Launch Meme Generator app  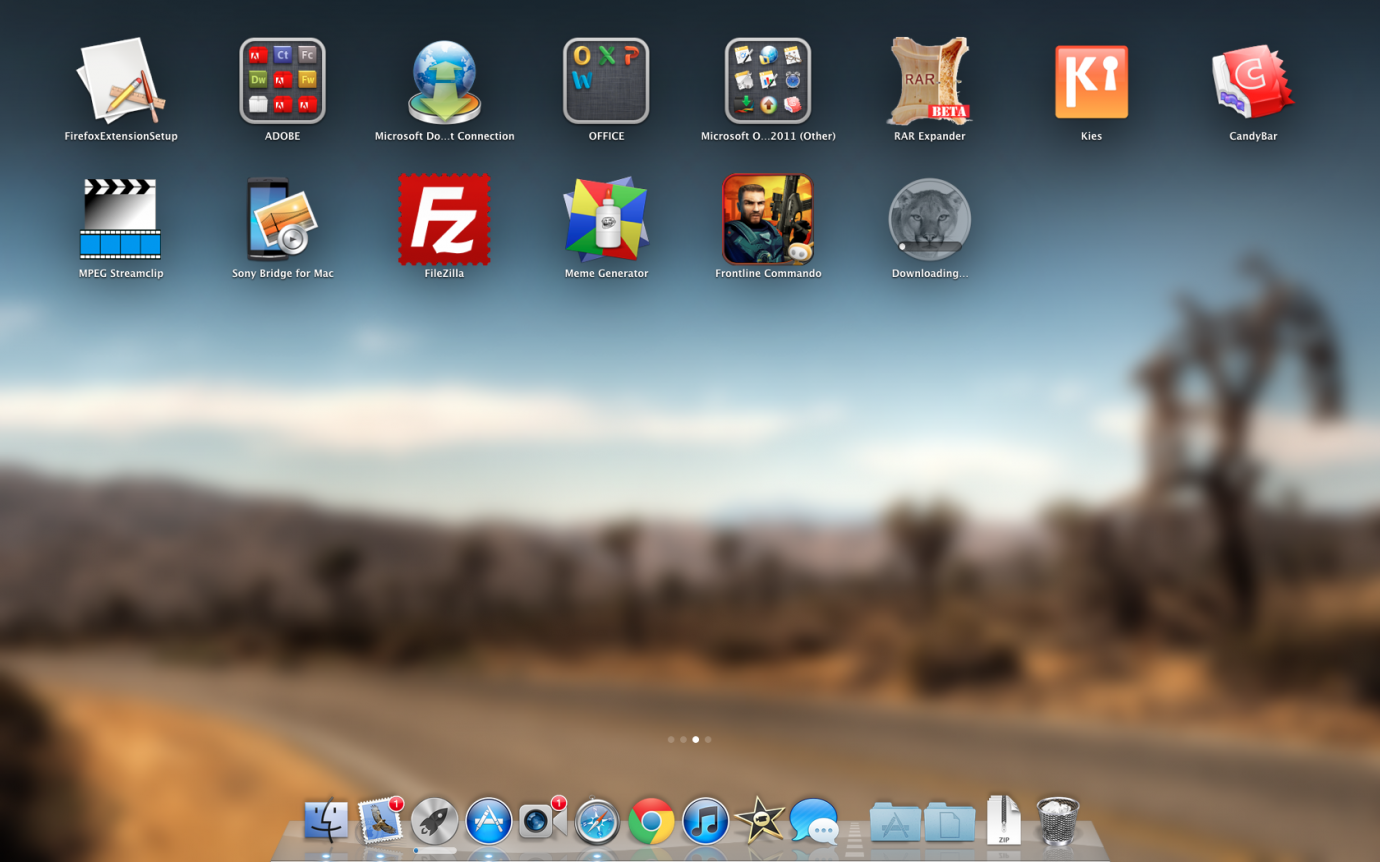coord(606,220)
